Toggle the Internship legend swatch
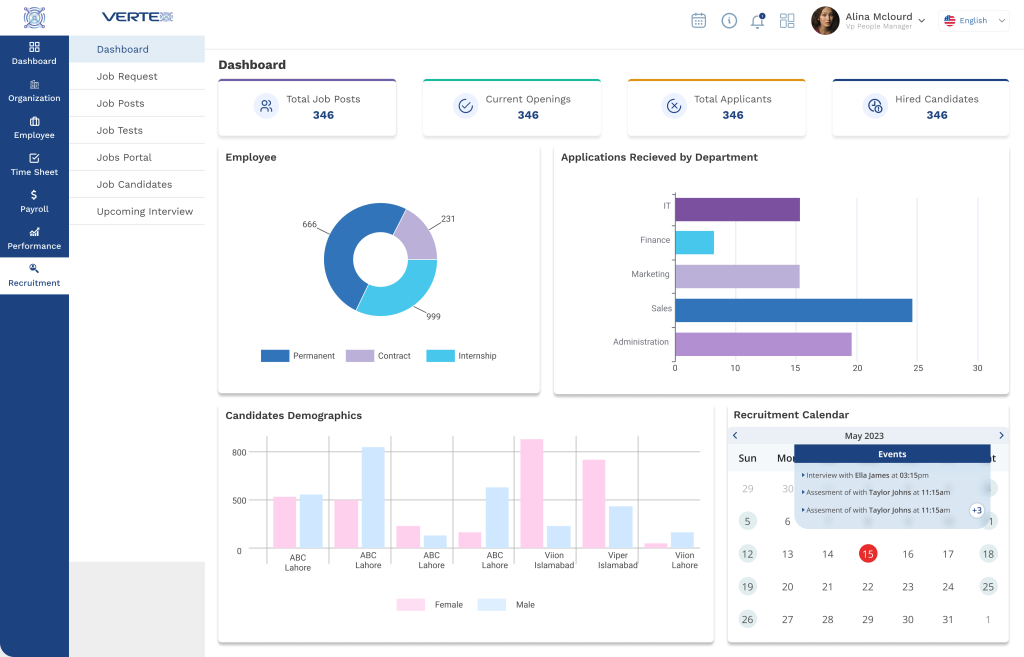 440,356
